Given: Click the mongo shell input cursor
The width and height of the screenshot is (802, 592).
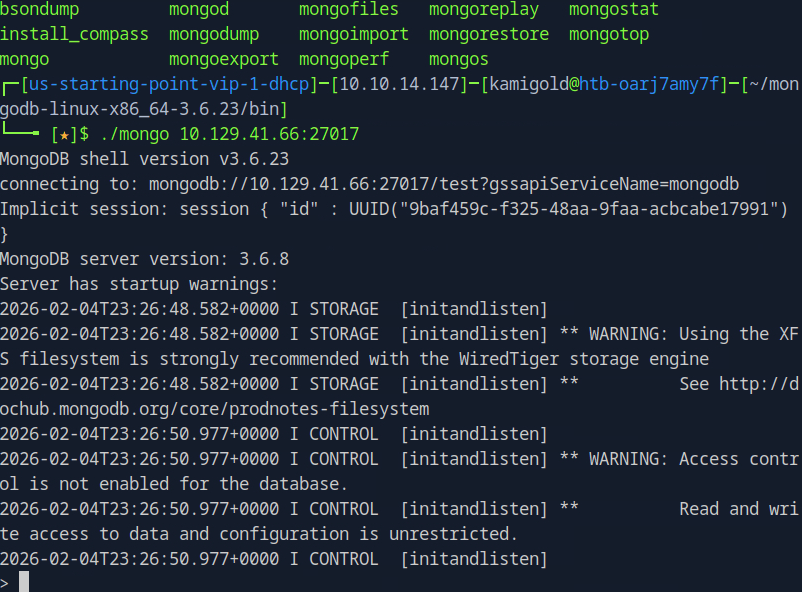Looking at the screenshot, I should coord(24,582).
